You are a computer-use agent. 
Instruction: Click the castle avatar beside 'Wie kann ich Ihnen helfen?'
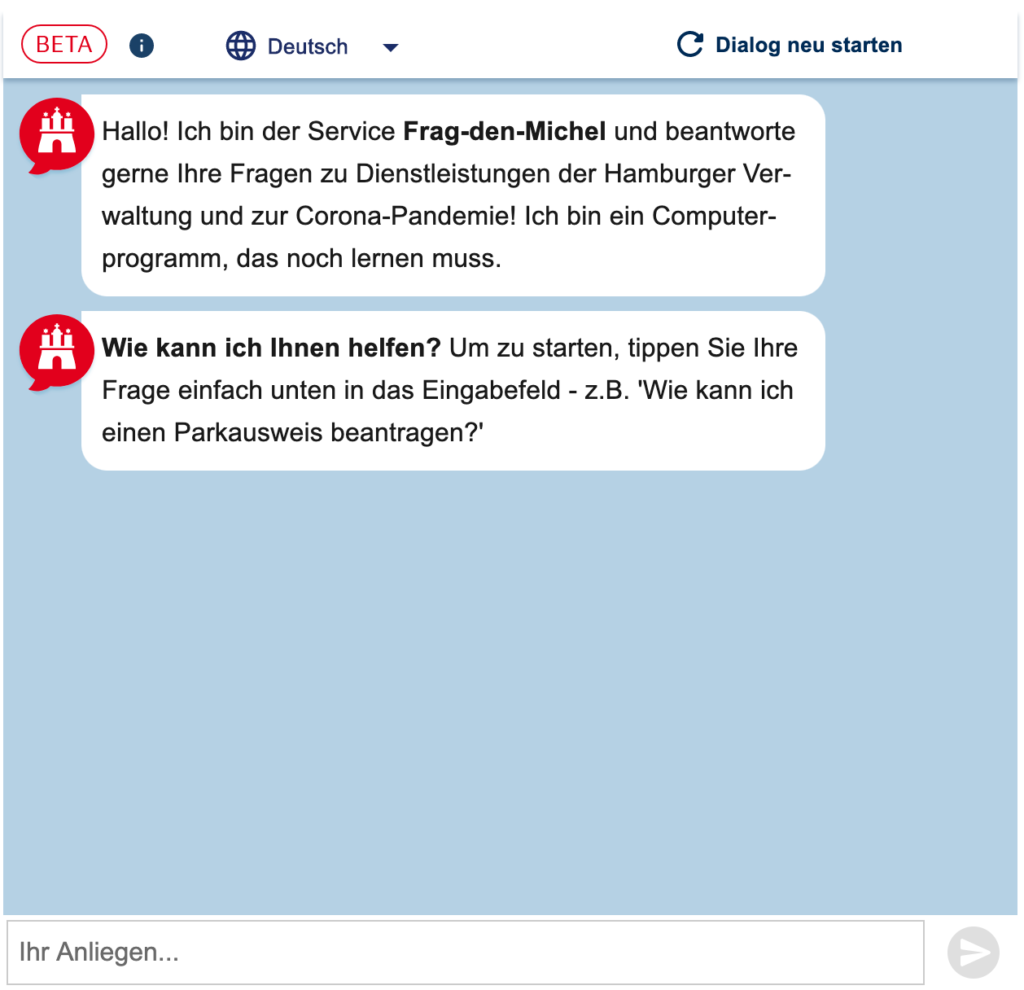click(x=56, y=353)
